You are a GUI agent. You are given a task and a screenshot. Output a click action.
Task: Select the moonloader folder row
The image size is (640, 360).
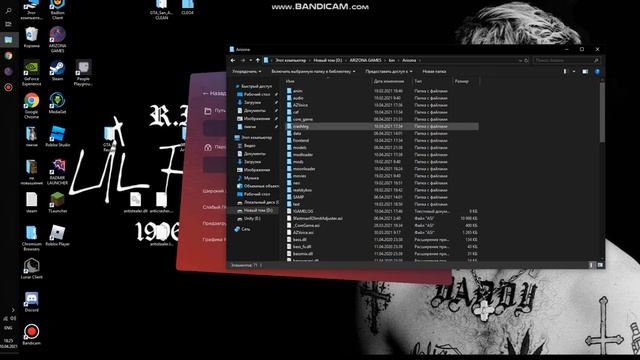tap(382, 169)
